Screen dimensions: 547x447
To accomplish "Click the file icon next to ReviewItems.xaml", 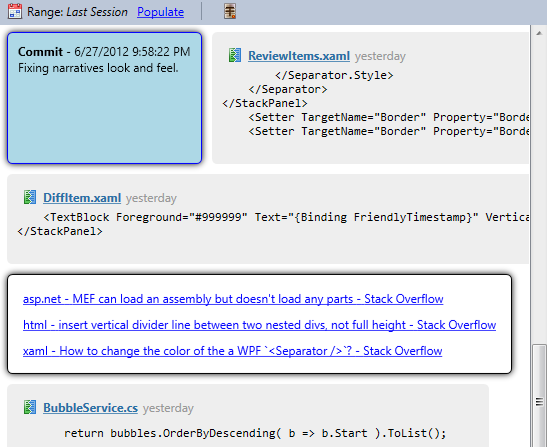I will (x=235, y=55).
